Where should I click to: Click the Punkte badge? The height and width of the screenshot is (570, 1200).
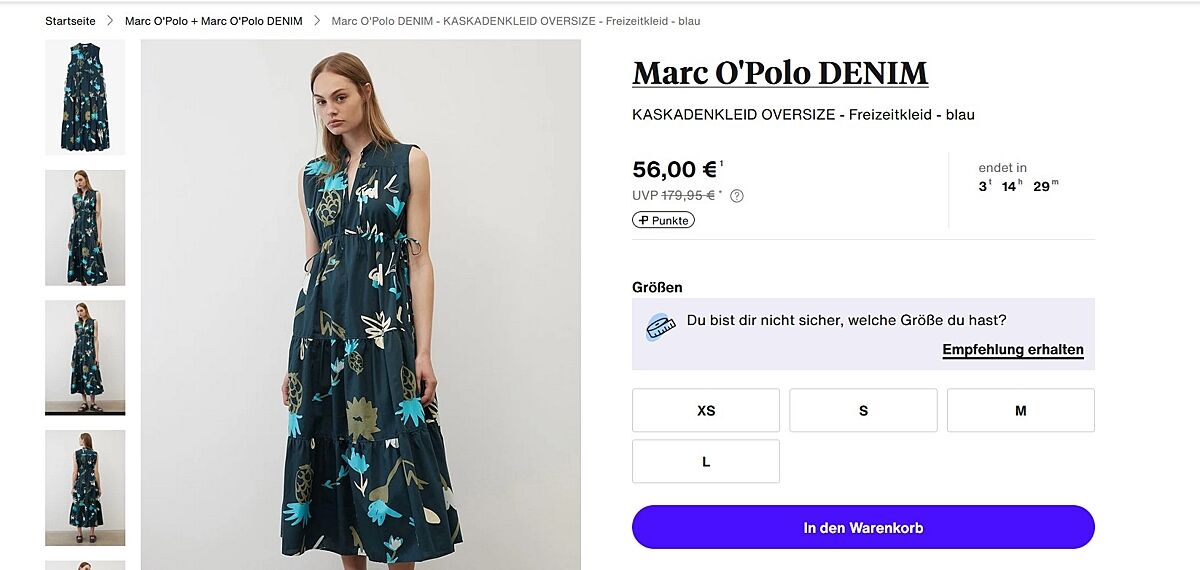(x=663, y=220)
